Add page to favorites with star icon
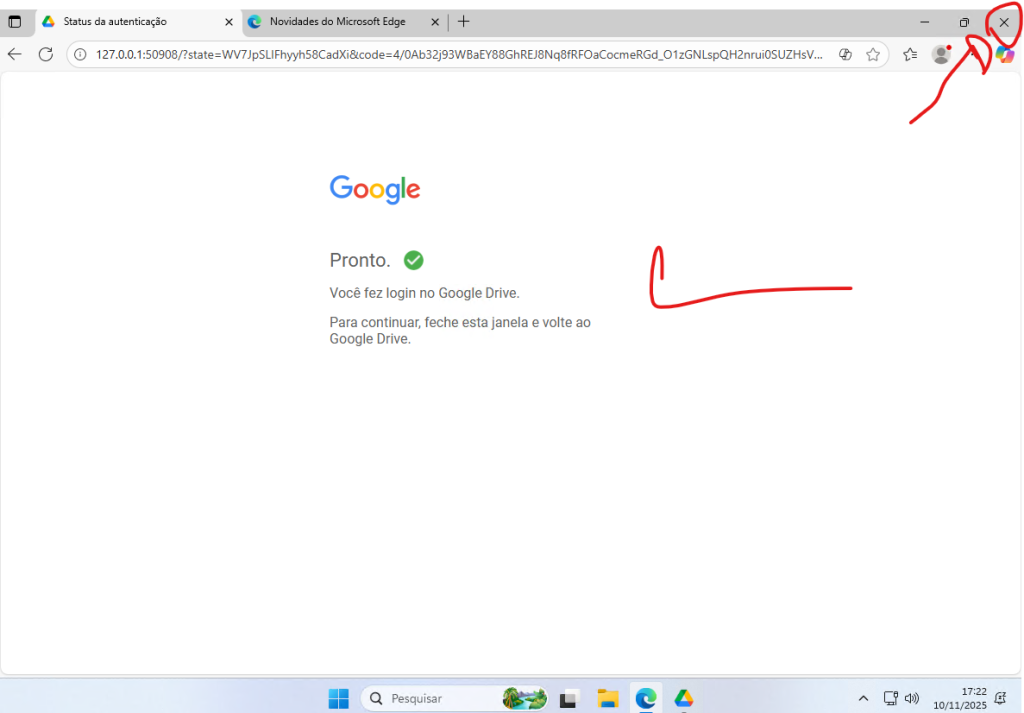1024x713 pixels. 873,55
